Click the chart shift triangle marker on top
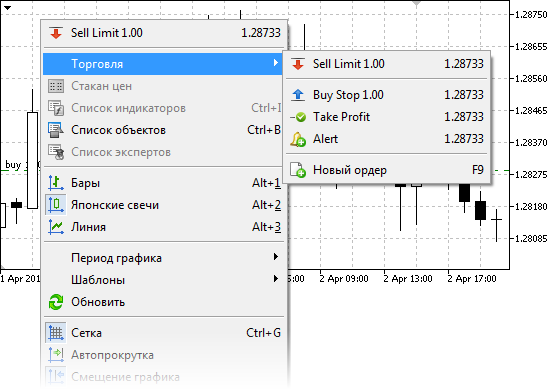The width and height of the screenshot is (557, 389). tap(417, 4)
